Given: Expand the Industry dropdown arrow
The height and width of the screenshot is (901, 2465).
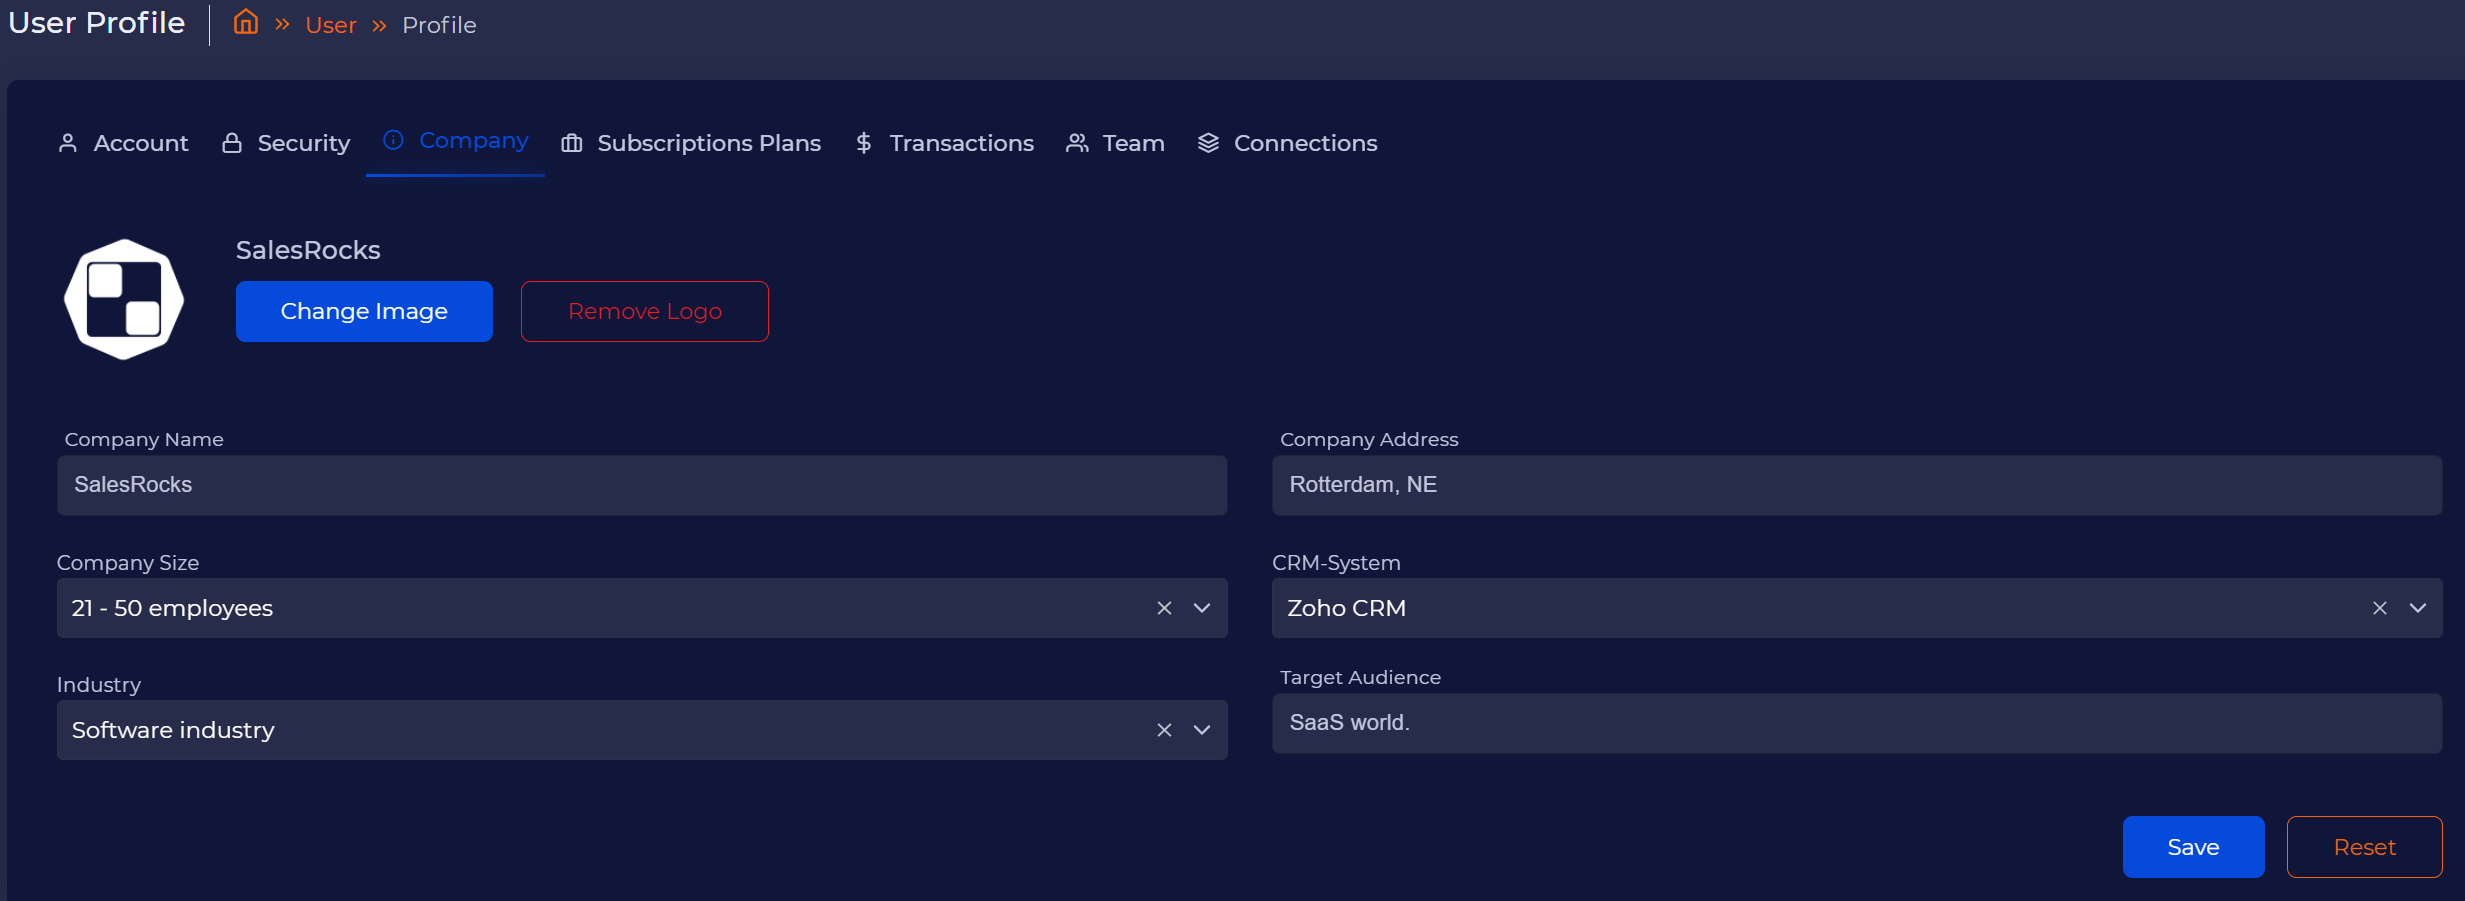Looking at the screenshot, I should 1202,730.
